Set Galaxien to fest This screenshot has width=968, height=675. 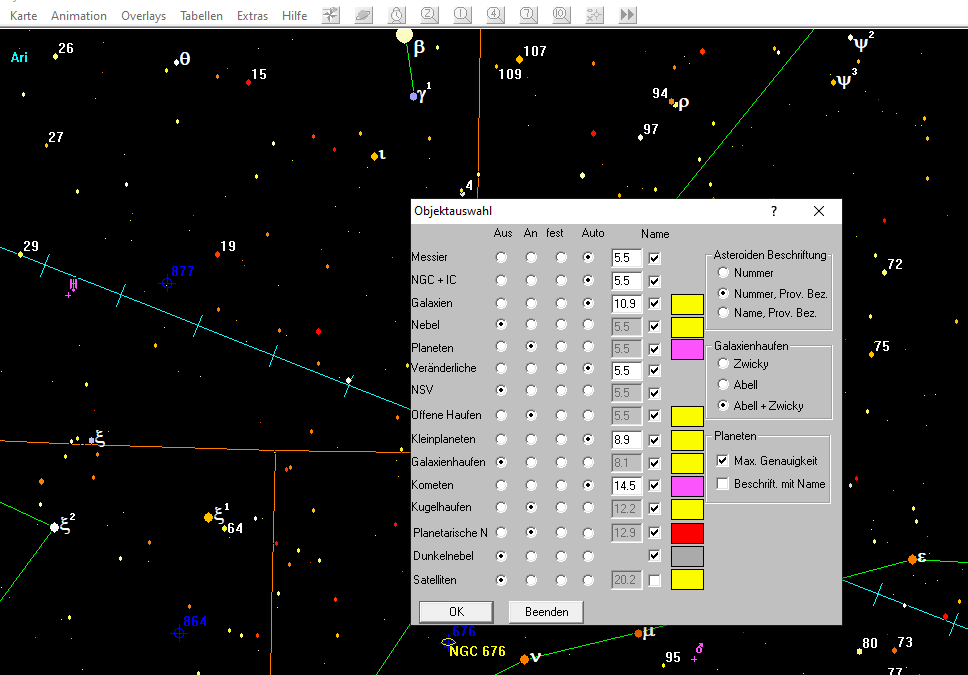tap(561, 303)
